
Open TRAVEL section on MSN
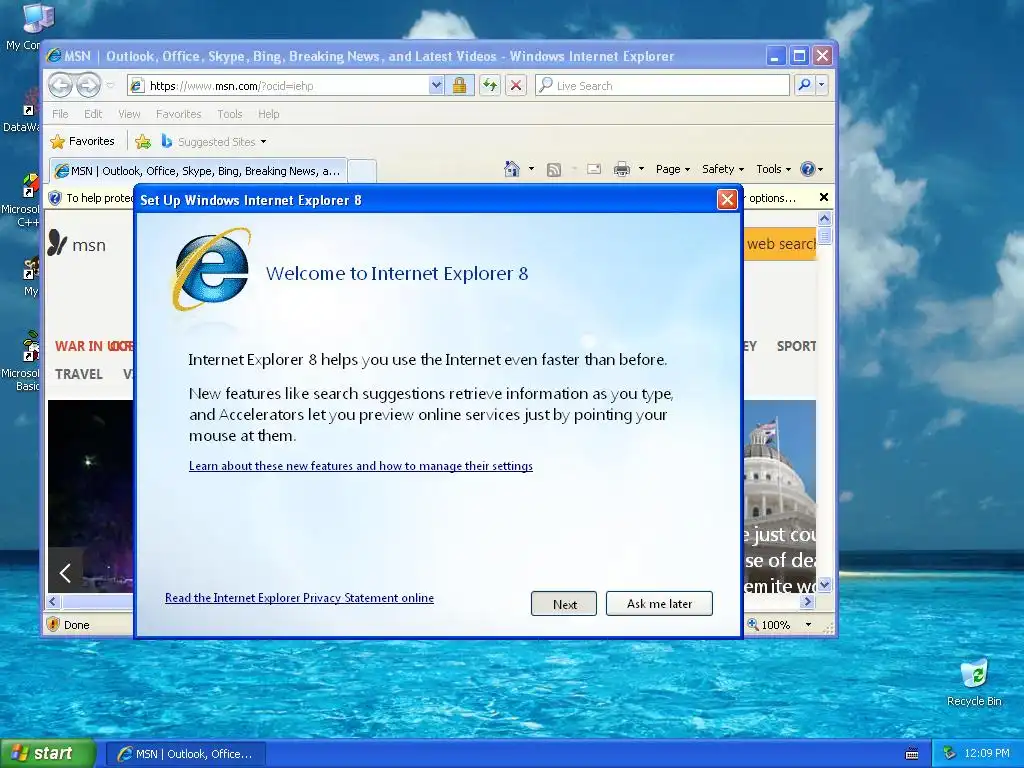pos(78,374)
